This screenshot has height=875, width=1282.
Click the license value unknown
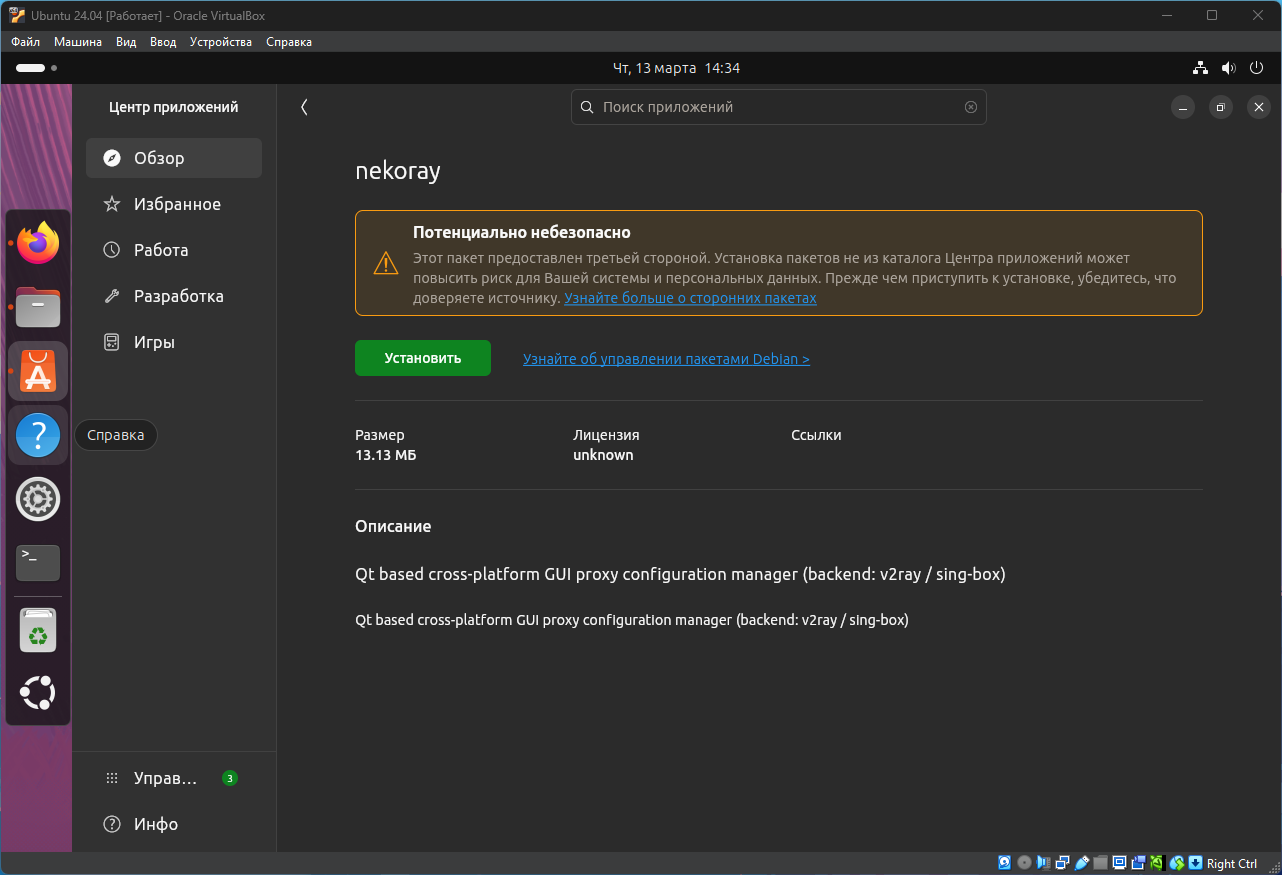pos(603,455)
